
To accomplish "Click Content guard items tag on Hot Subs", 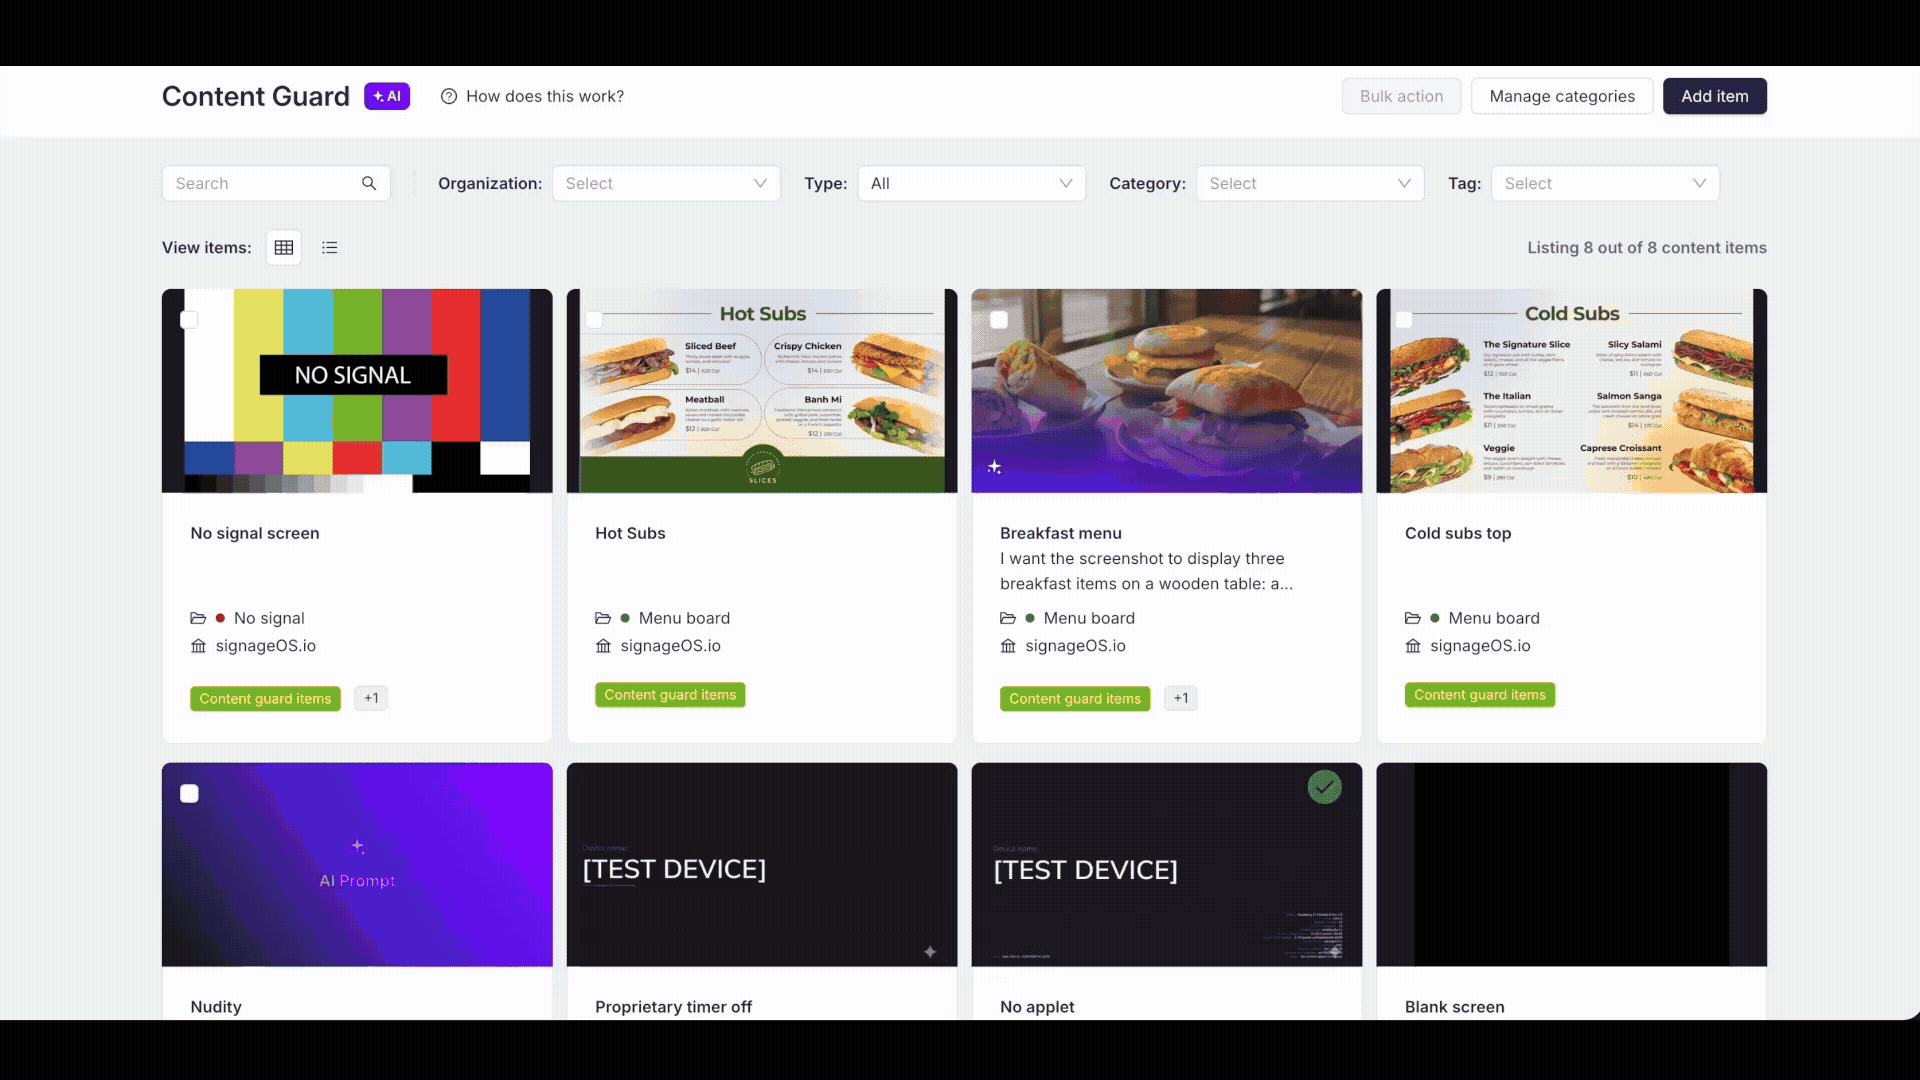I will pyautogui.click(x=670, y=695).
